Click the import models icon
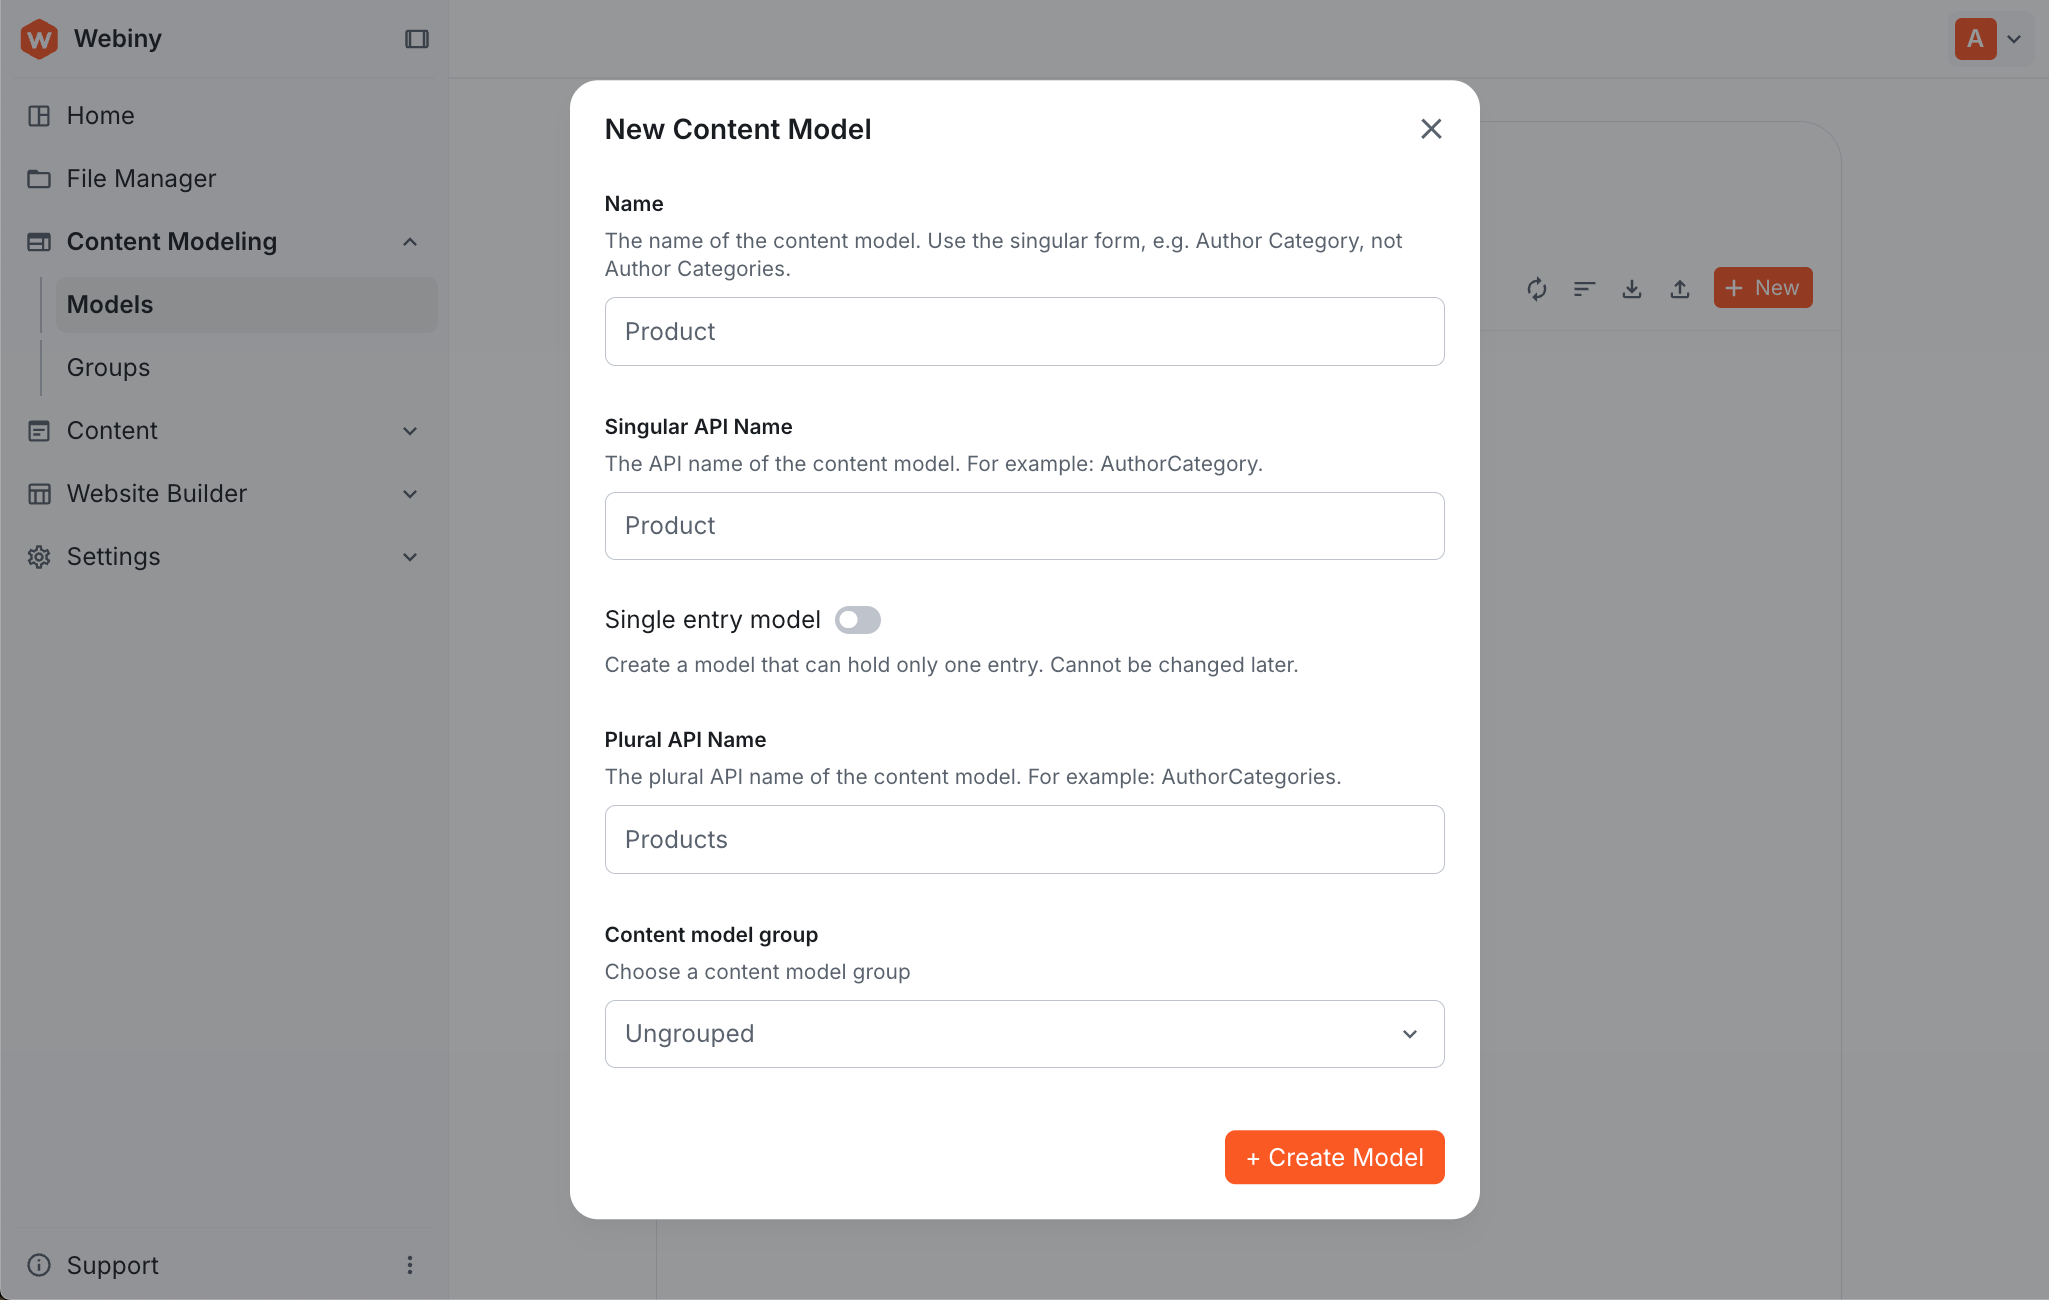Viewport: 2049px width, 1300px height. click(x=1679, y=288)
